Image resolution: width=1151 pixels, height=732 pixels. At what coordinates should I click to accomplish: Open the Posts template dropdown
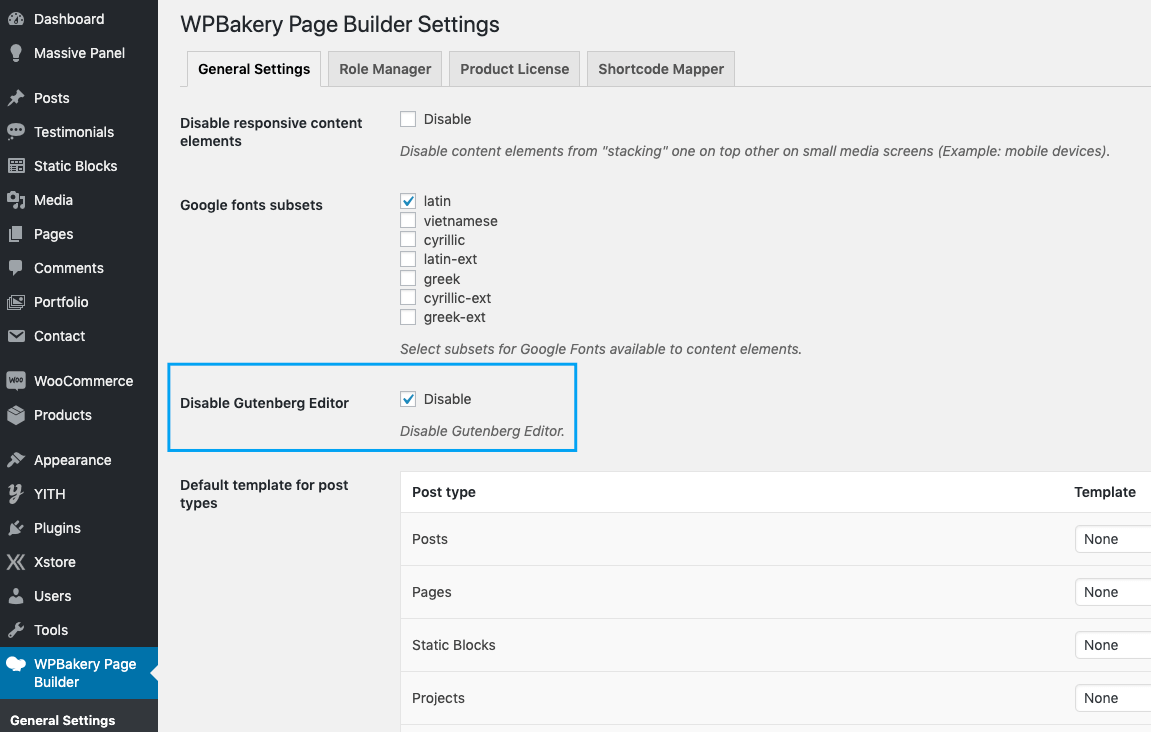pos(1112,539)
